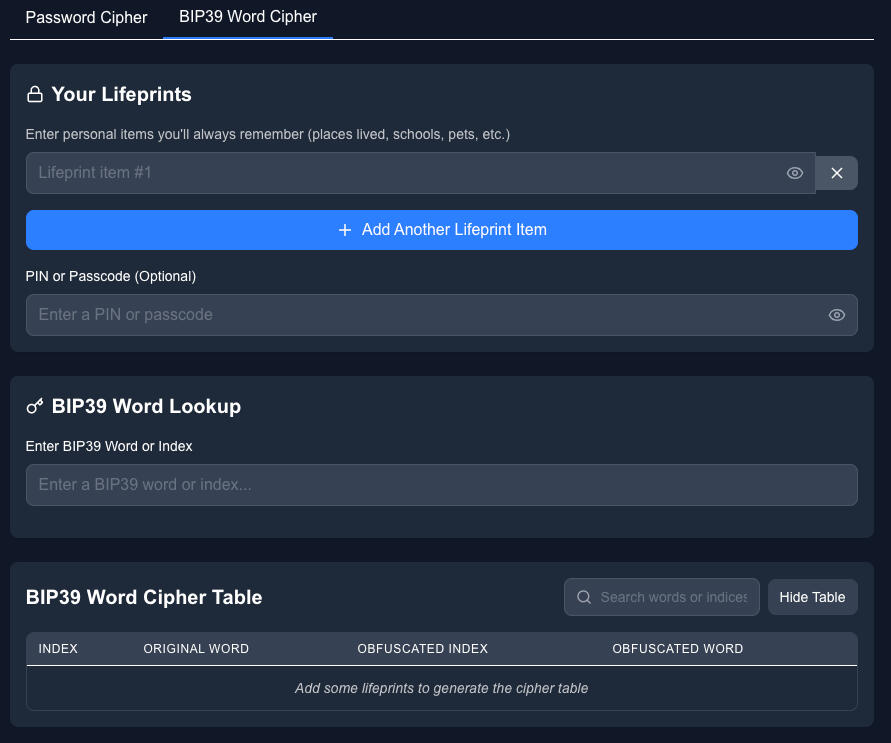Select the BIP39 Word Cipher tab
This screenshot has width=891, height=743.
pyautogui.click(x=247, y=18)
